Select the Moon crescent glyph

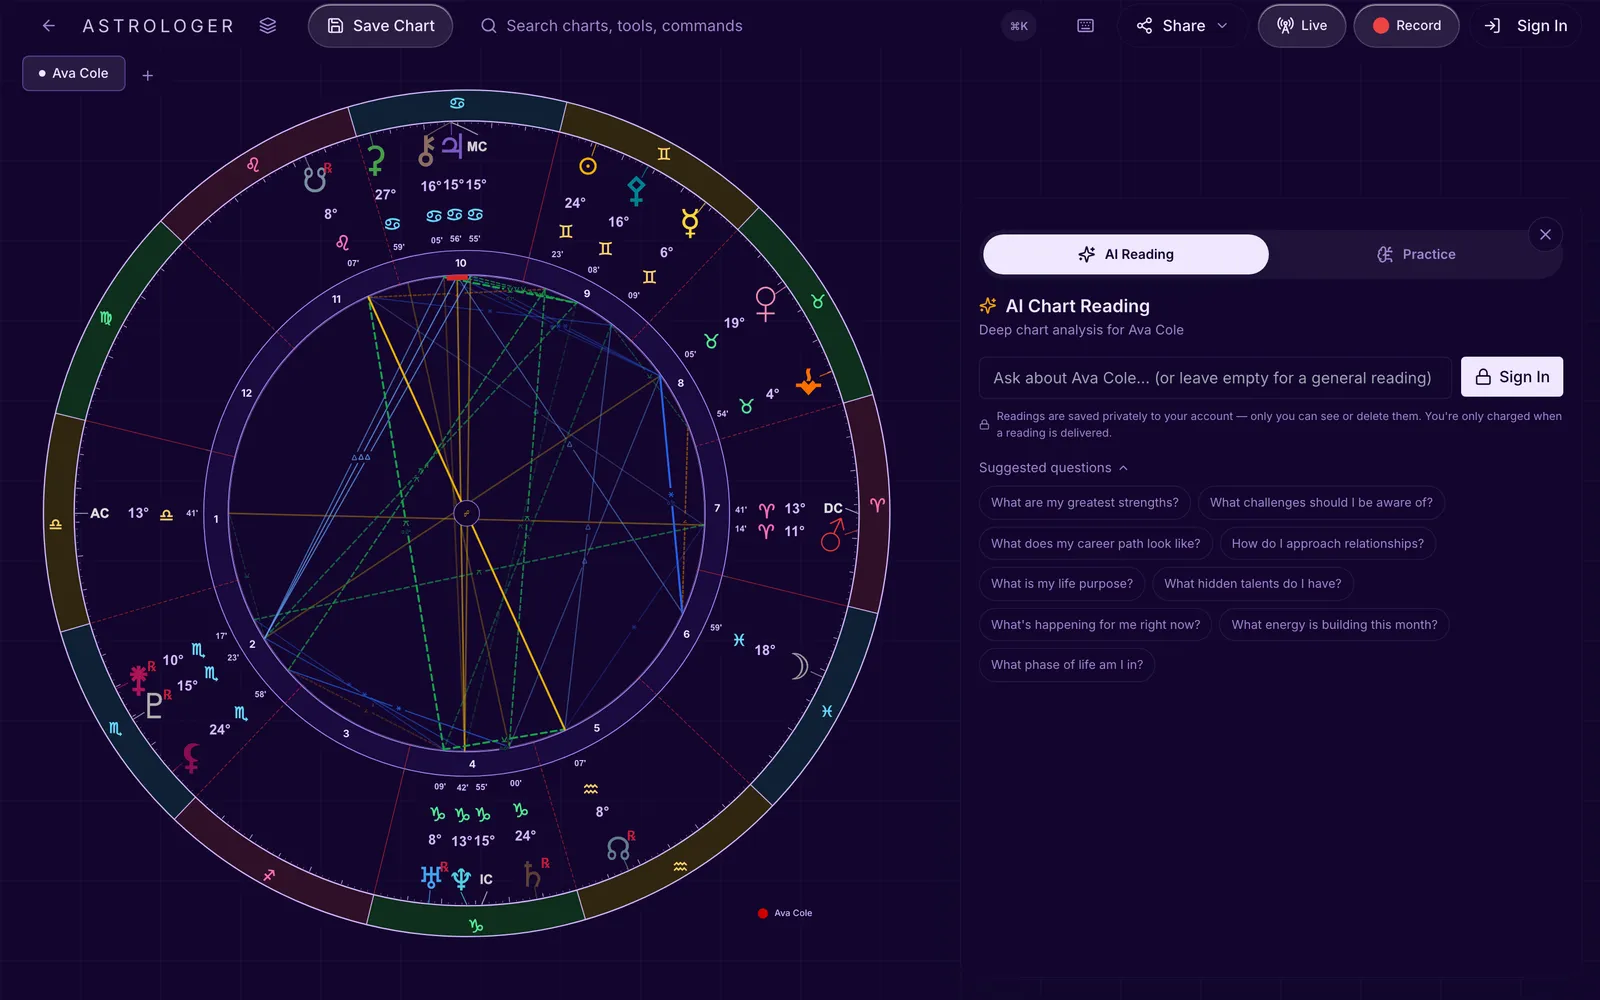(798, 666)
